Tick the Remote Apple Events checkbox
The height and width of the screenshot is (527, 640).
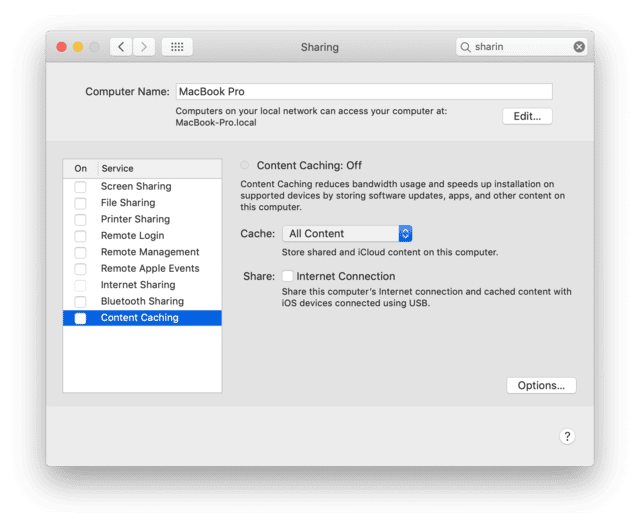(x=80, y=269)
